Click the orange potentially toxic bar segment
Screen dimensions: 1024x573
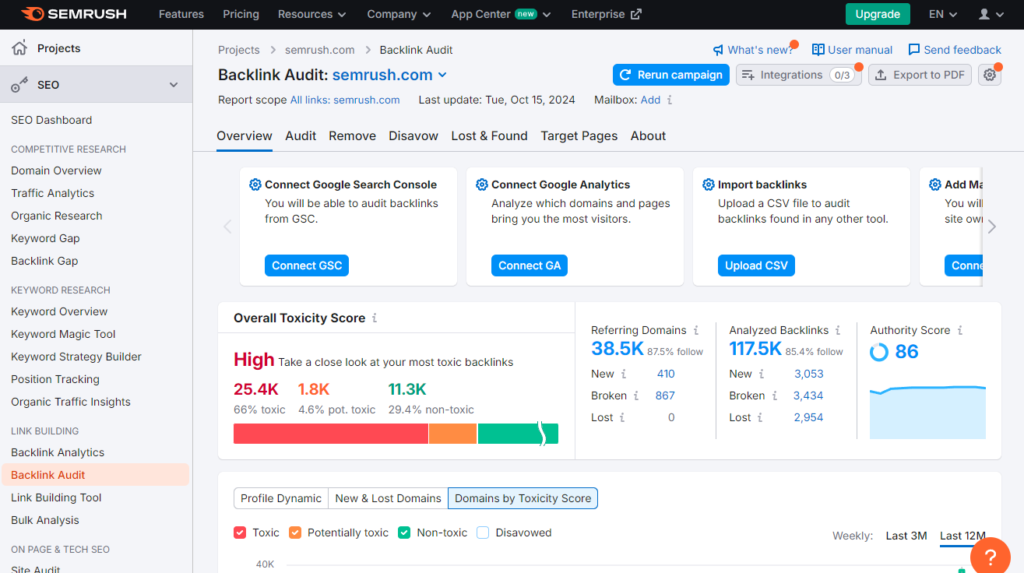453,434
